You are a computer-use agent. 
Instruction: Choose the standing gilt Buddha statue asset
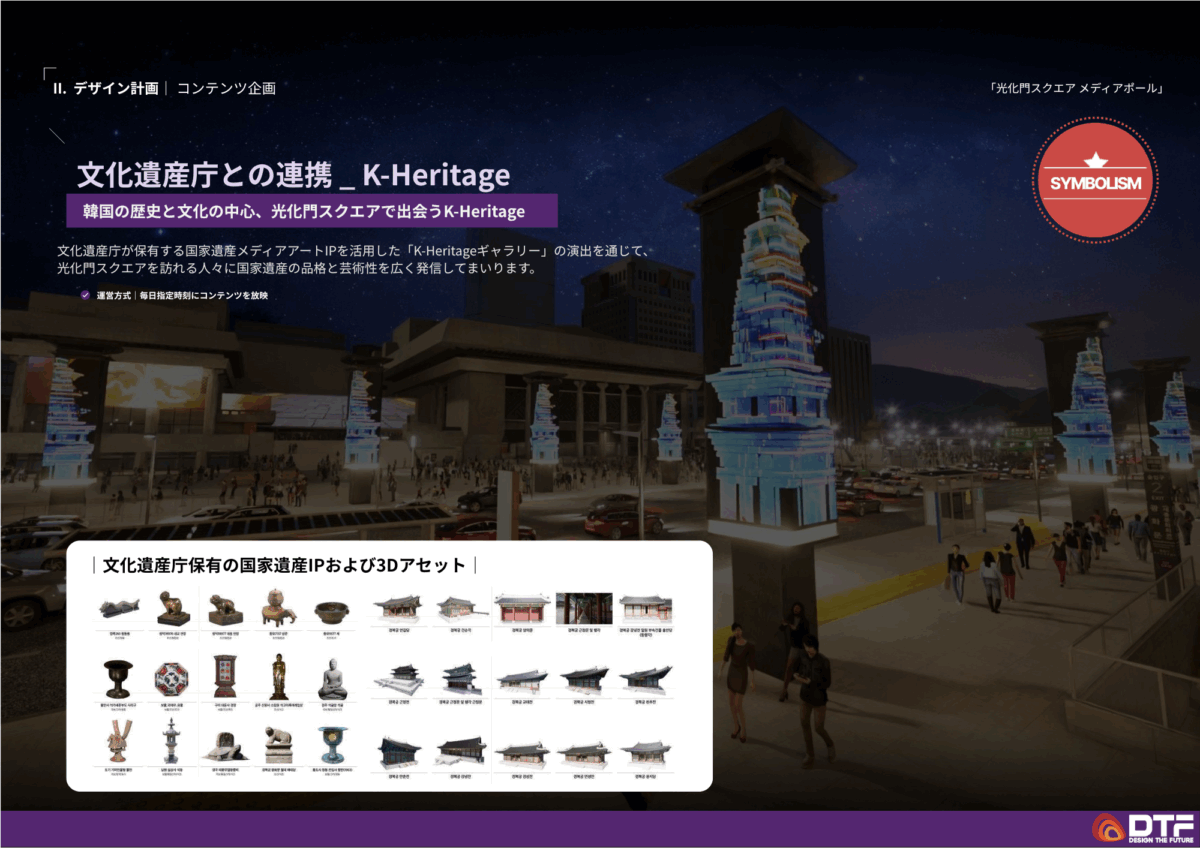(x=278, y=678)
